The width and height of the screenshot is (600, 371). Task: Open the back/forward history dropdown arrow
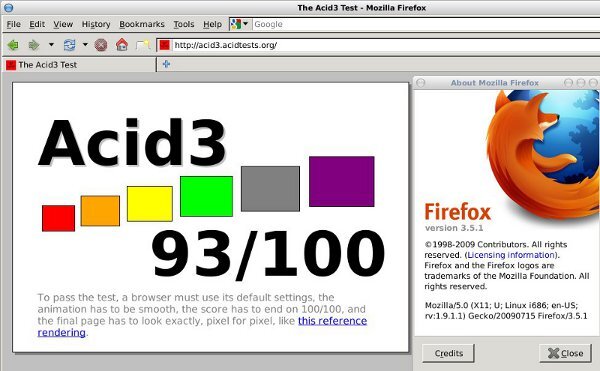click(x=51, y=45)
